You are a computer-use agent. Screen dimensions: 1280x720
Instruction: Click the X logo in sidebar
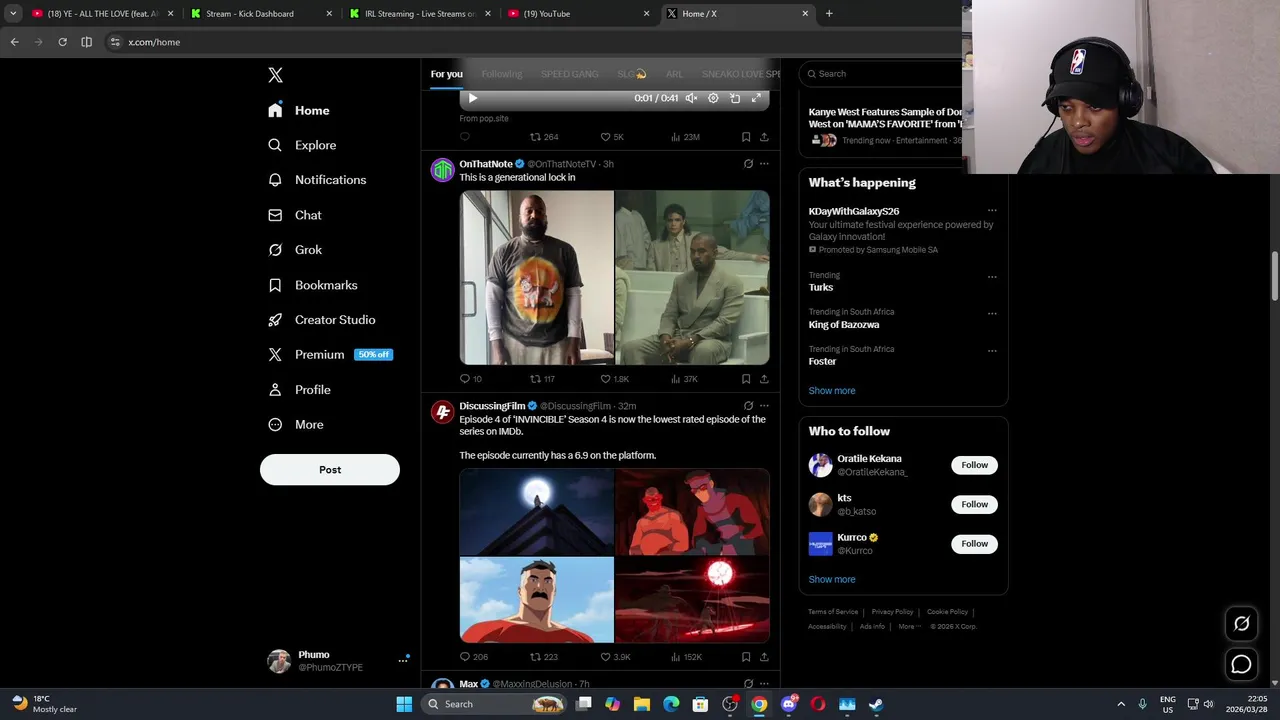tap(275, 75)
